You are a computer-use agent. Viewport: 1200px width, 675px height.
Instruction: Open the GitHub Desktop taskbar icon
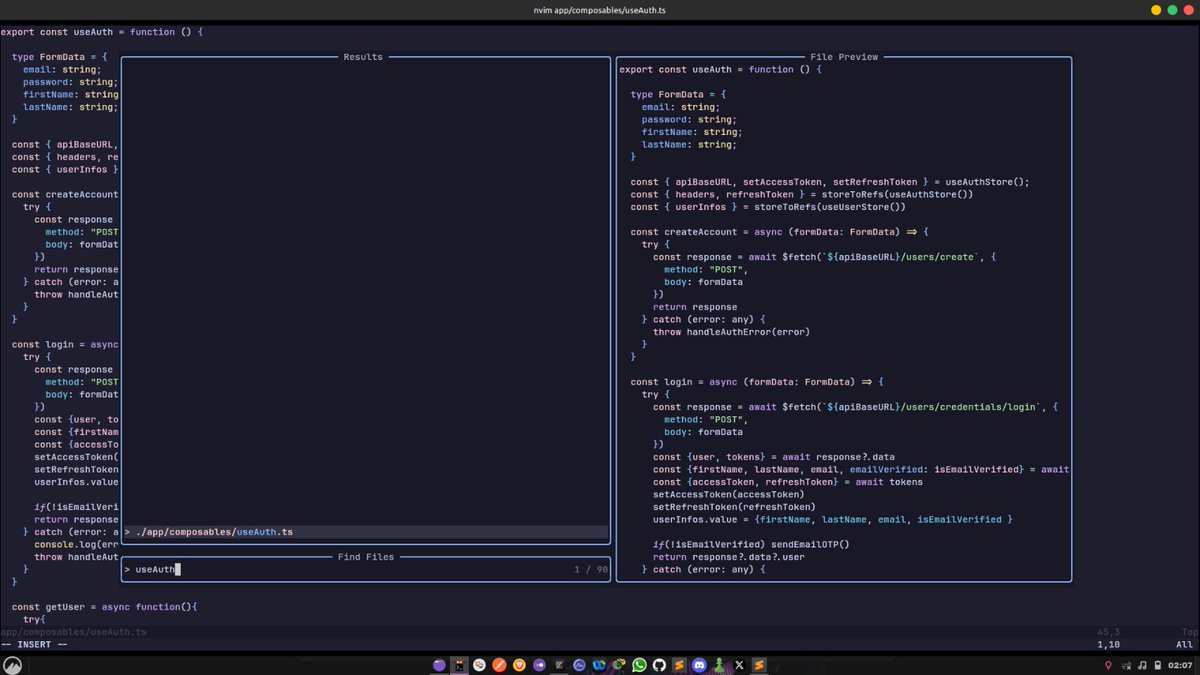point(659,665)
